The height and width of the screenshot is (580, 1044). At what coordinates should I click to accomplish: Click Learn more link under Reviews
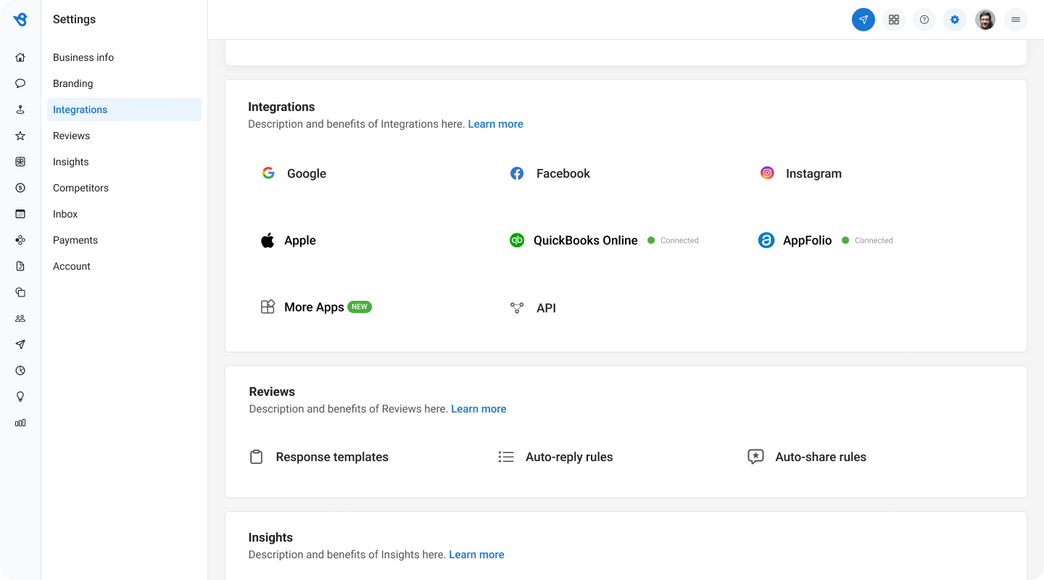479,409
